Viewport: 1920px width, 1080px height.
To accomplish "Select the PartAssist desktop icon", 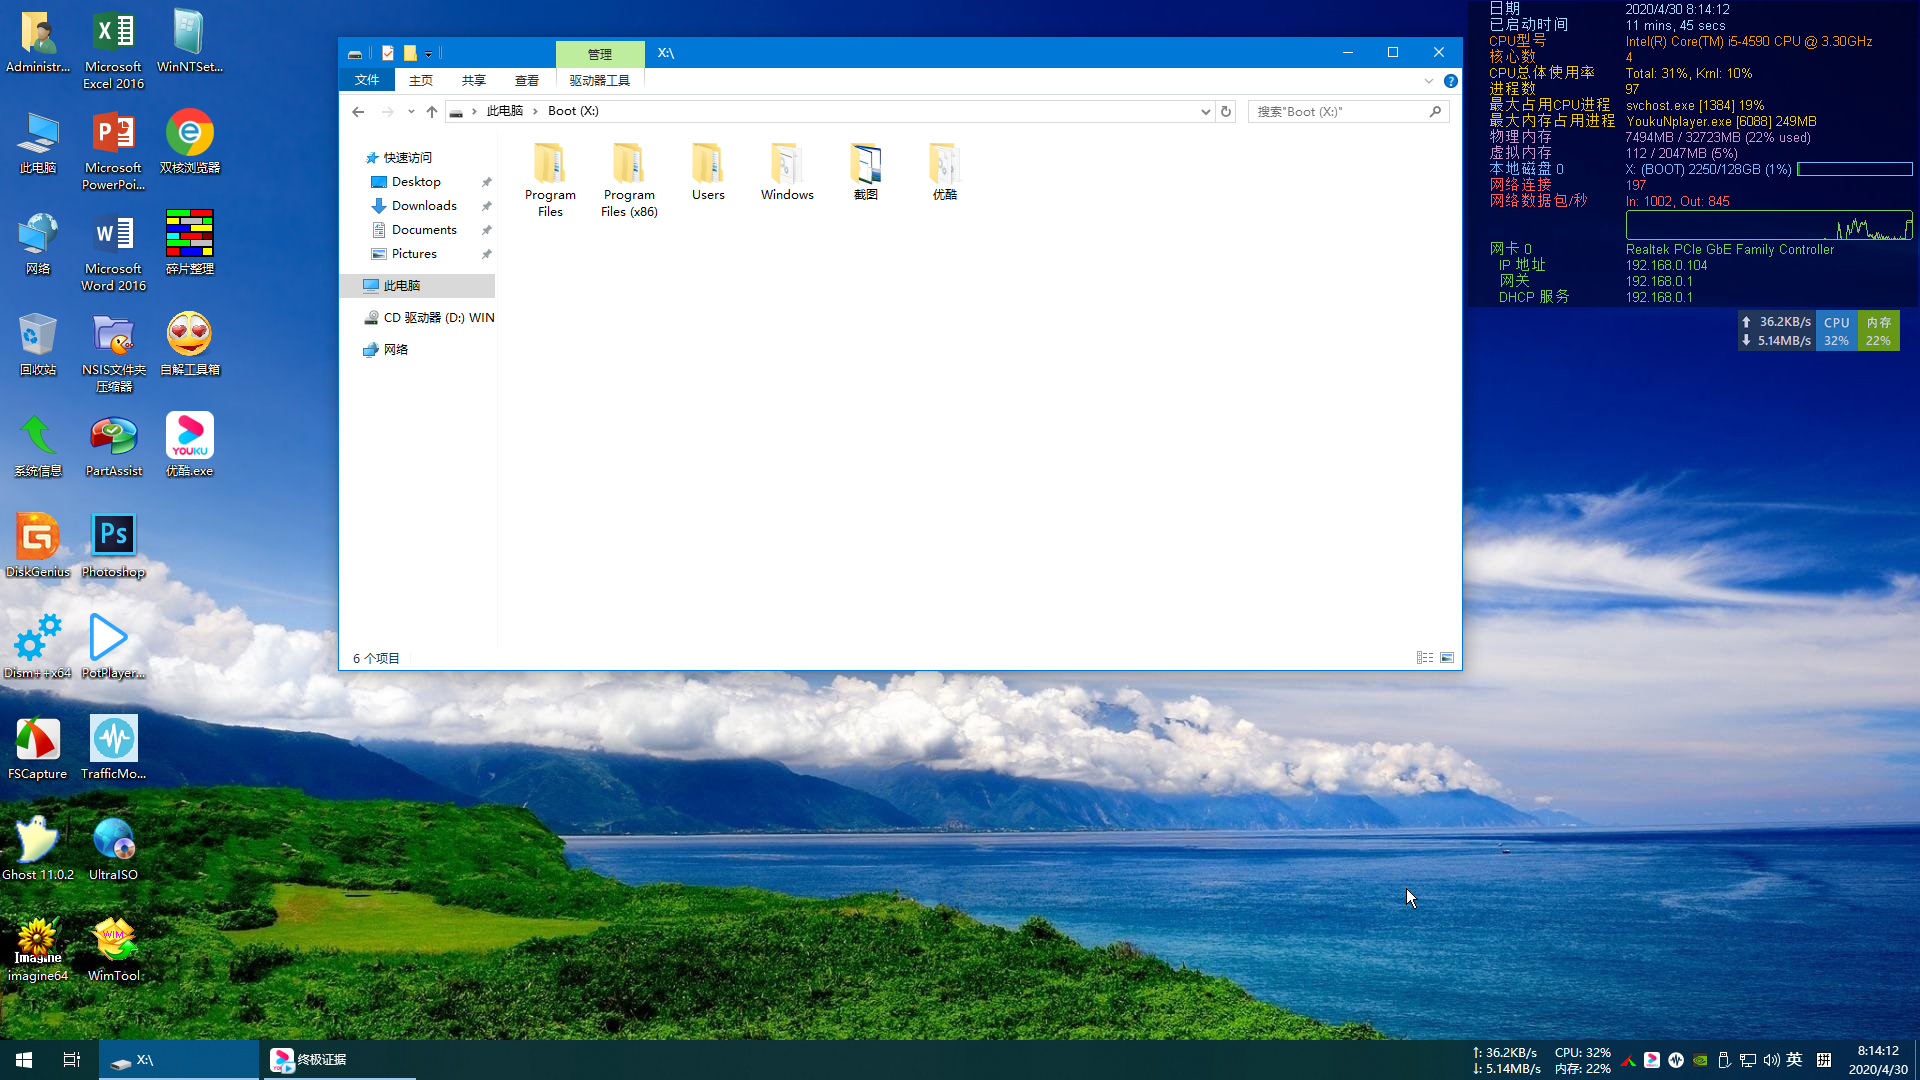I will 113,446.
